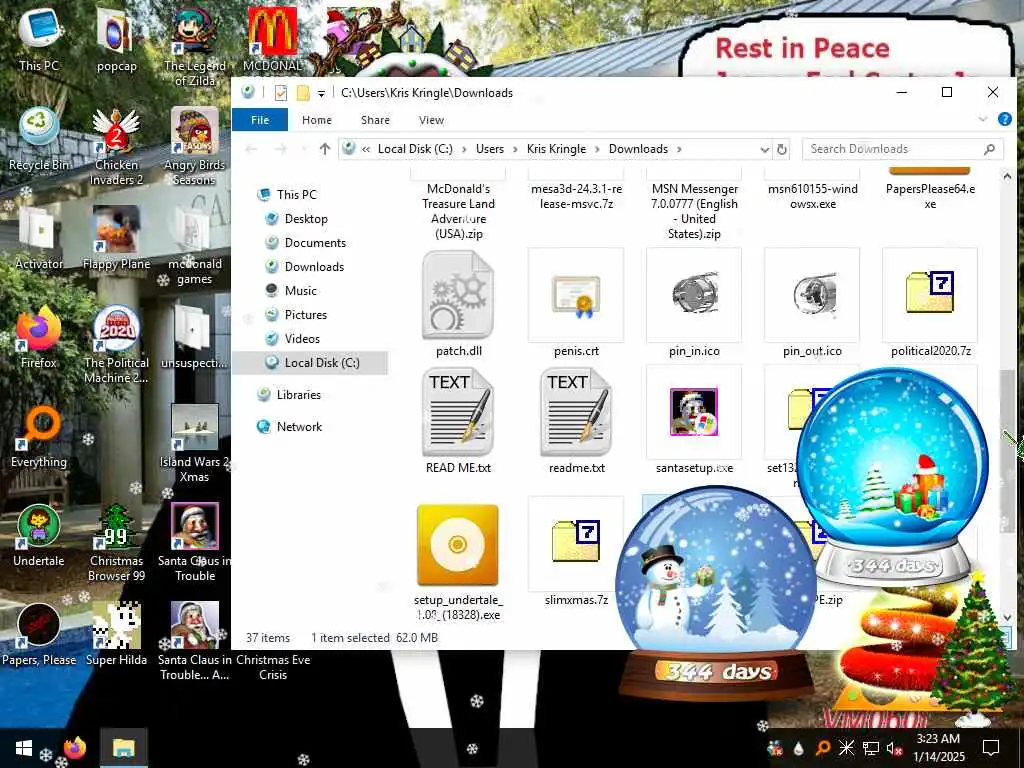Open Christmas Browser 99 shortcut
The width and height of the screenshot is (1024, 768).
[116, 543]
